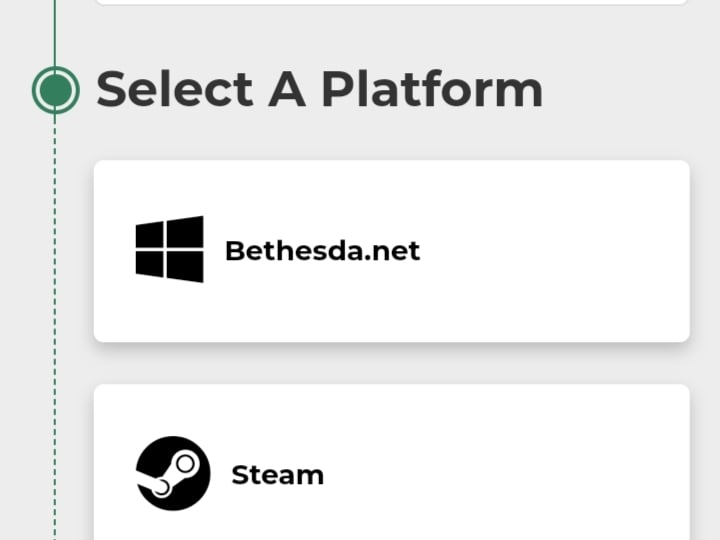The height and width of the screenshot is (540, 720).
Task: Click the gray gap between platform cards
Action: [x=391, y=363]
